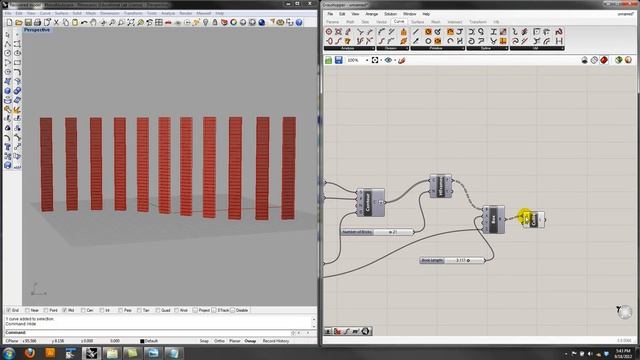Open the Arrange menu in Grasshopper

click(371, 14)
